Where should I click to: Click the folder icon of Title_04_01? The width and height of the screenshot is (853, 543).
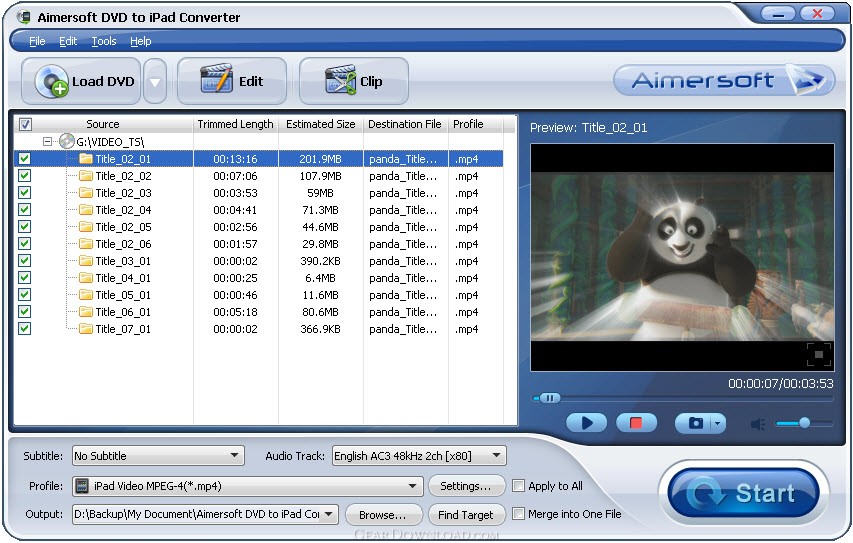pyautogui.click(x=86, y=277)
